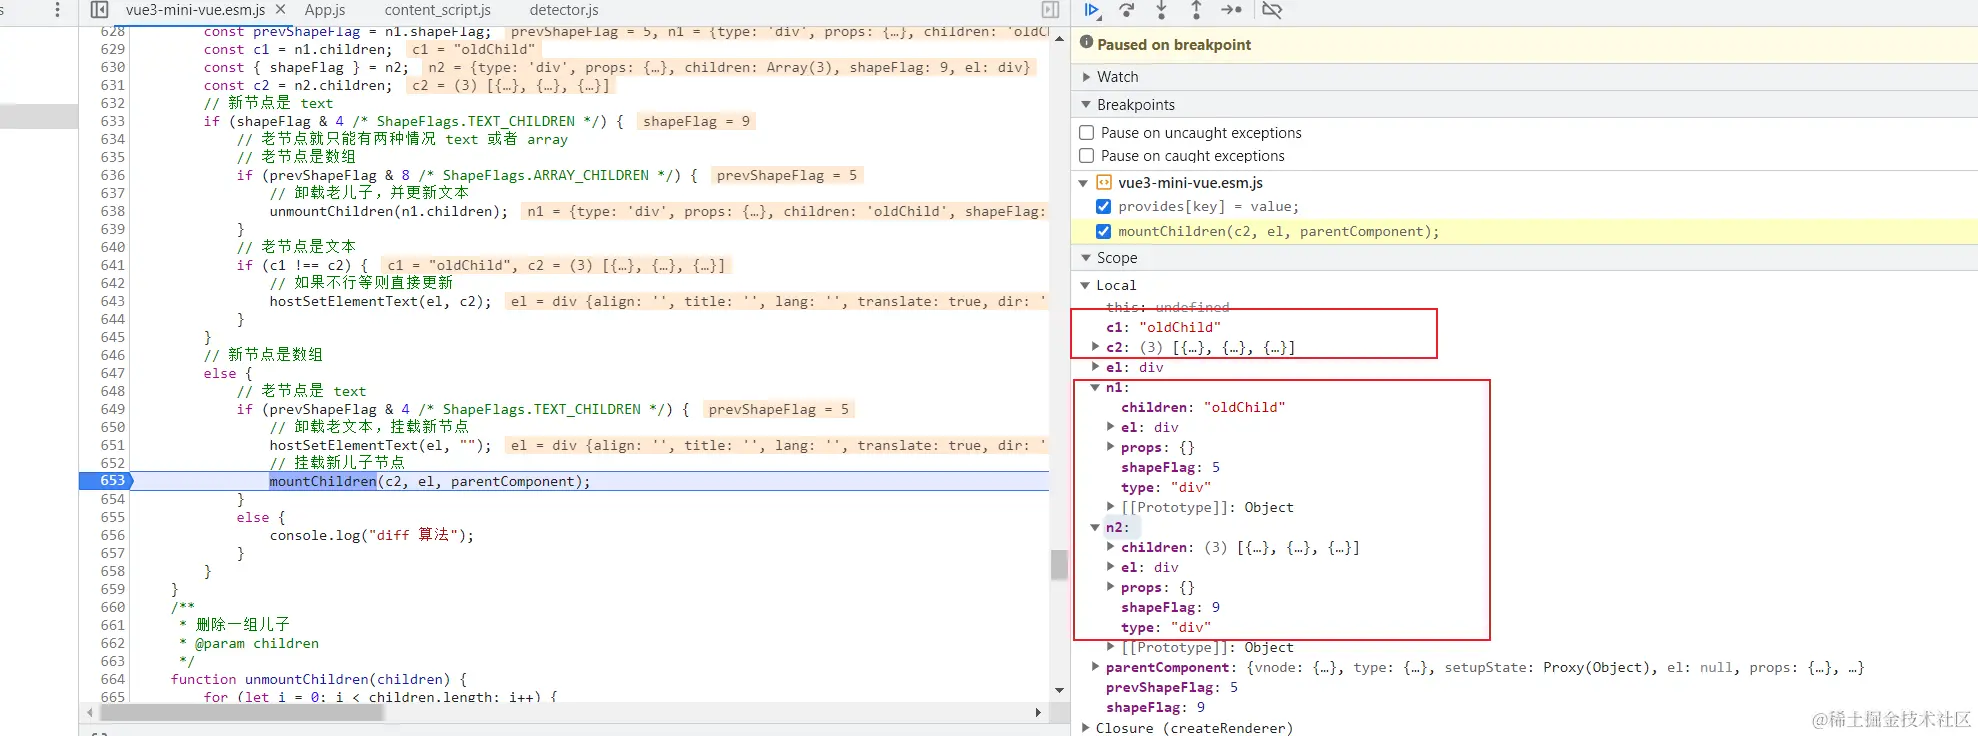Click the horizontal scrollbar thumb in editor
Image resolution: width=1978 pixels, height=736 pixels.
click(242, 713)
